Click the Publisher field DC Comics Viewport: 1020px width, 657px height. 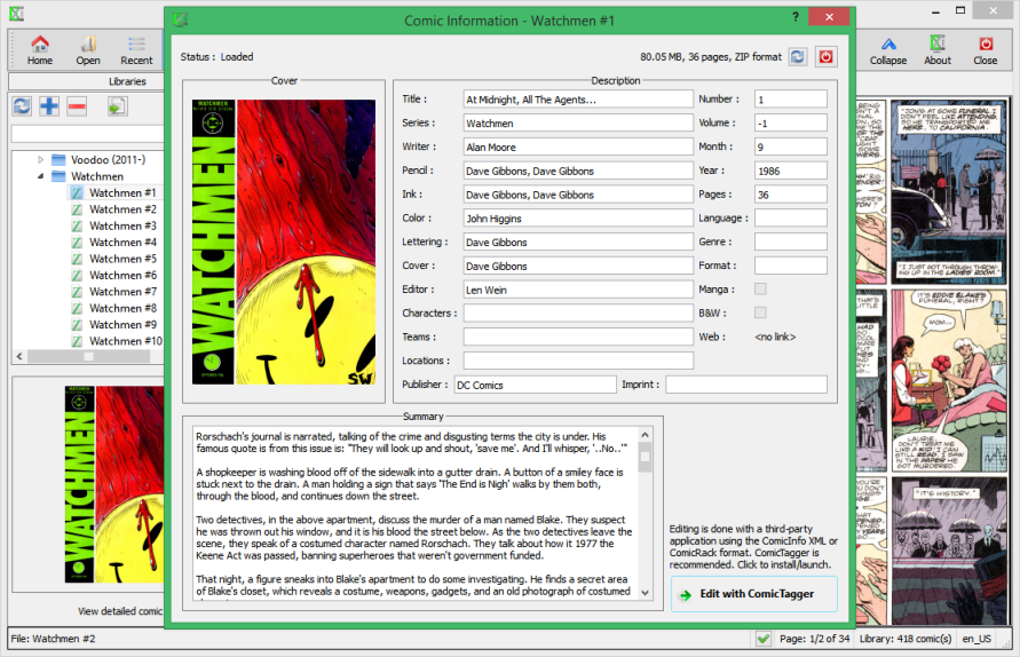(x=535, y=384)
